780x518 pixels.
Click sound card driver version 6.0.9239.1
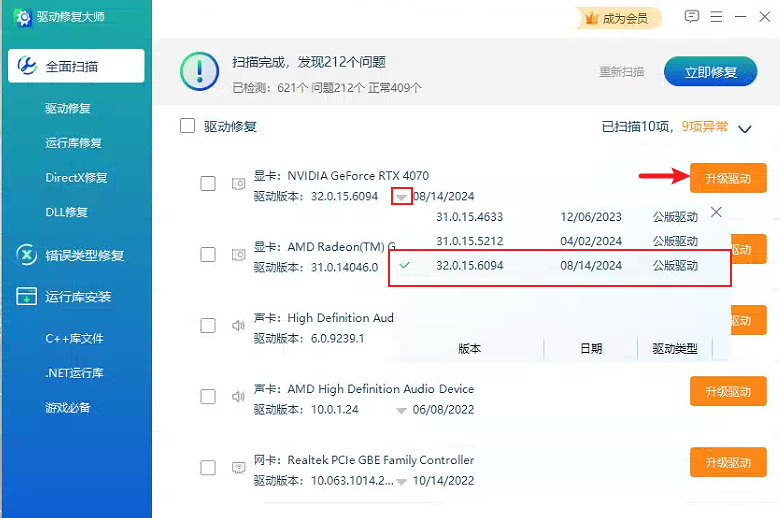click(338, 339)
